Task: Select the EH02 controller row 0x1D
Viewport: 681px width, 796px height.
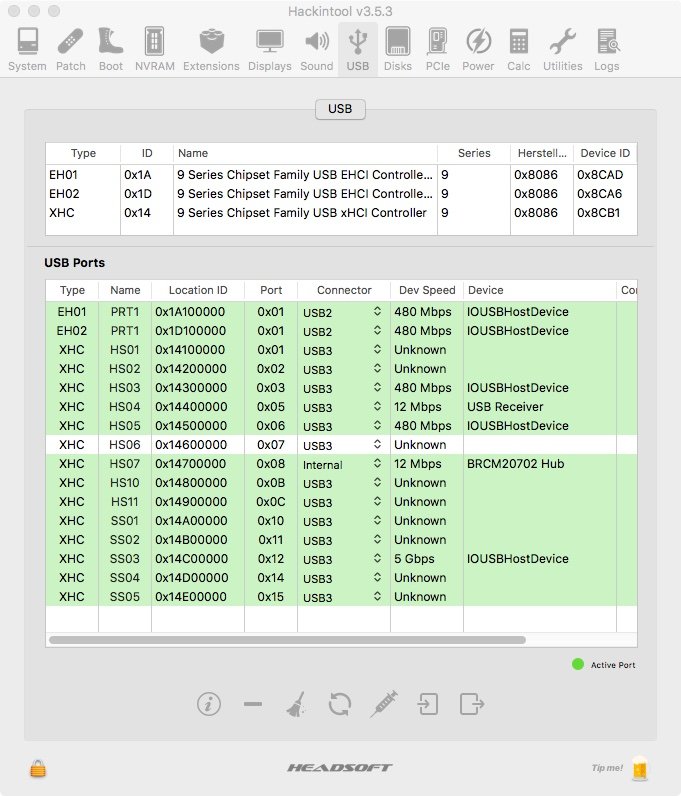Action: click(x=341, y=193)
